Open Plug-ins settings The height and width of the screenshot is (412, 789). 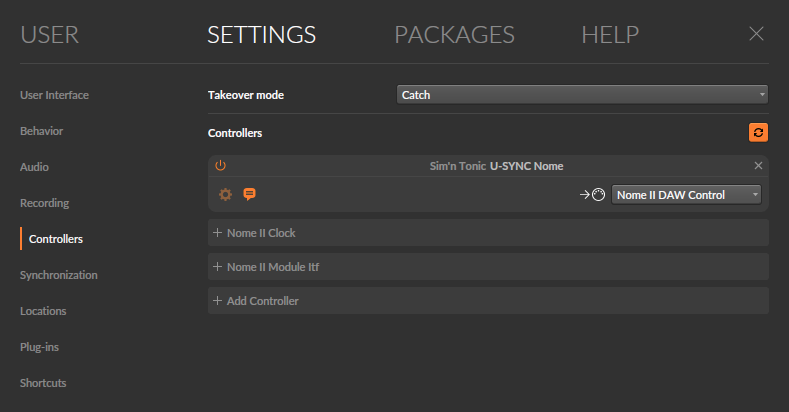39,347
